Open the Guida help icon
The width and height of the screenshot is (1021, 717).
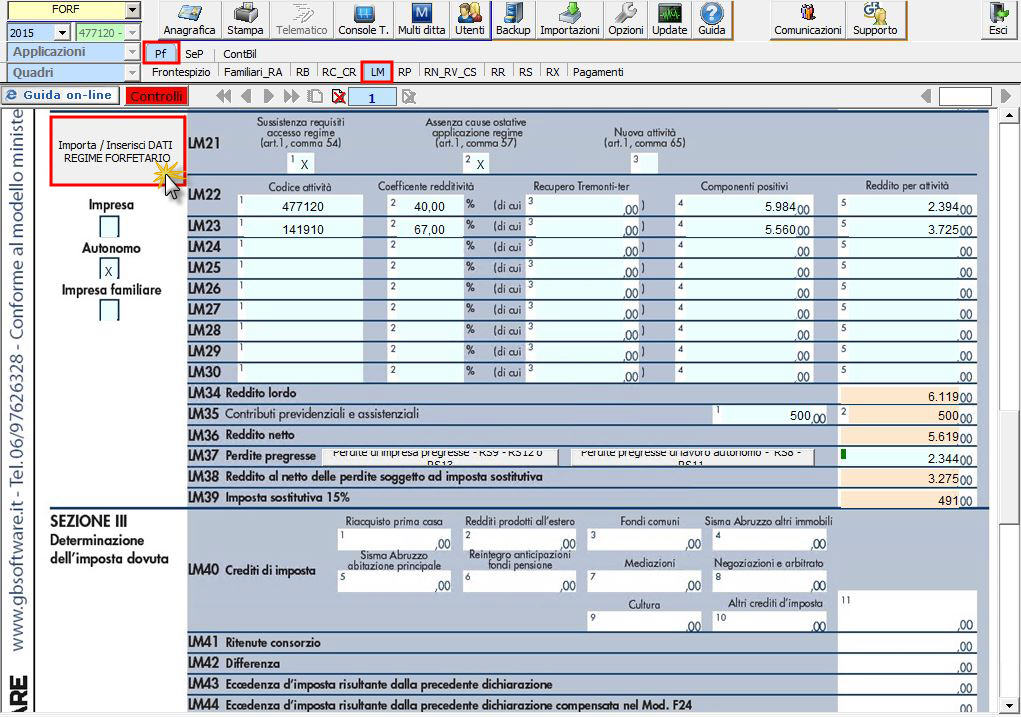point(712,20)
